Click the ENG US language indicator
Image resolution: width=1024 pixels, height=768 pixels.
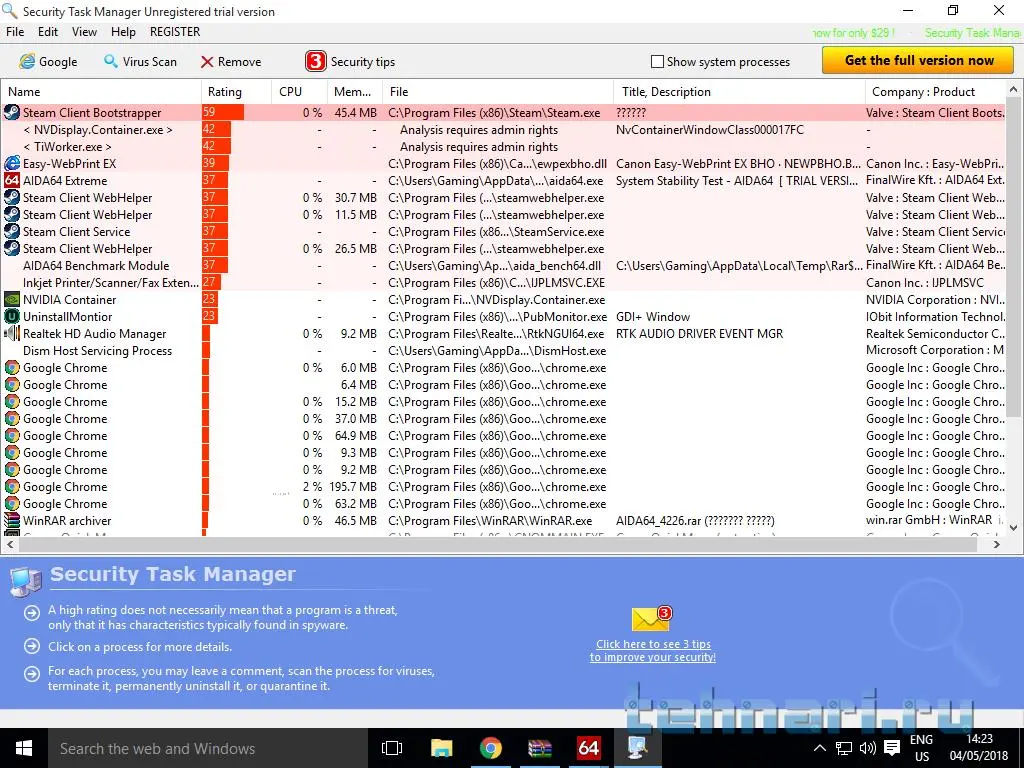coord(921,748)
